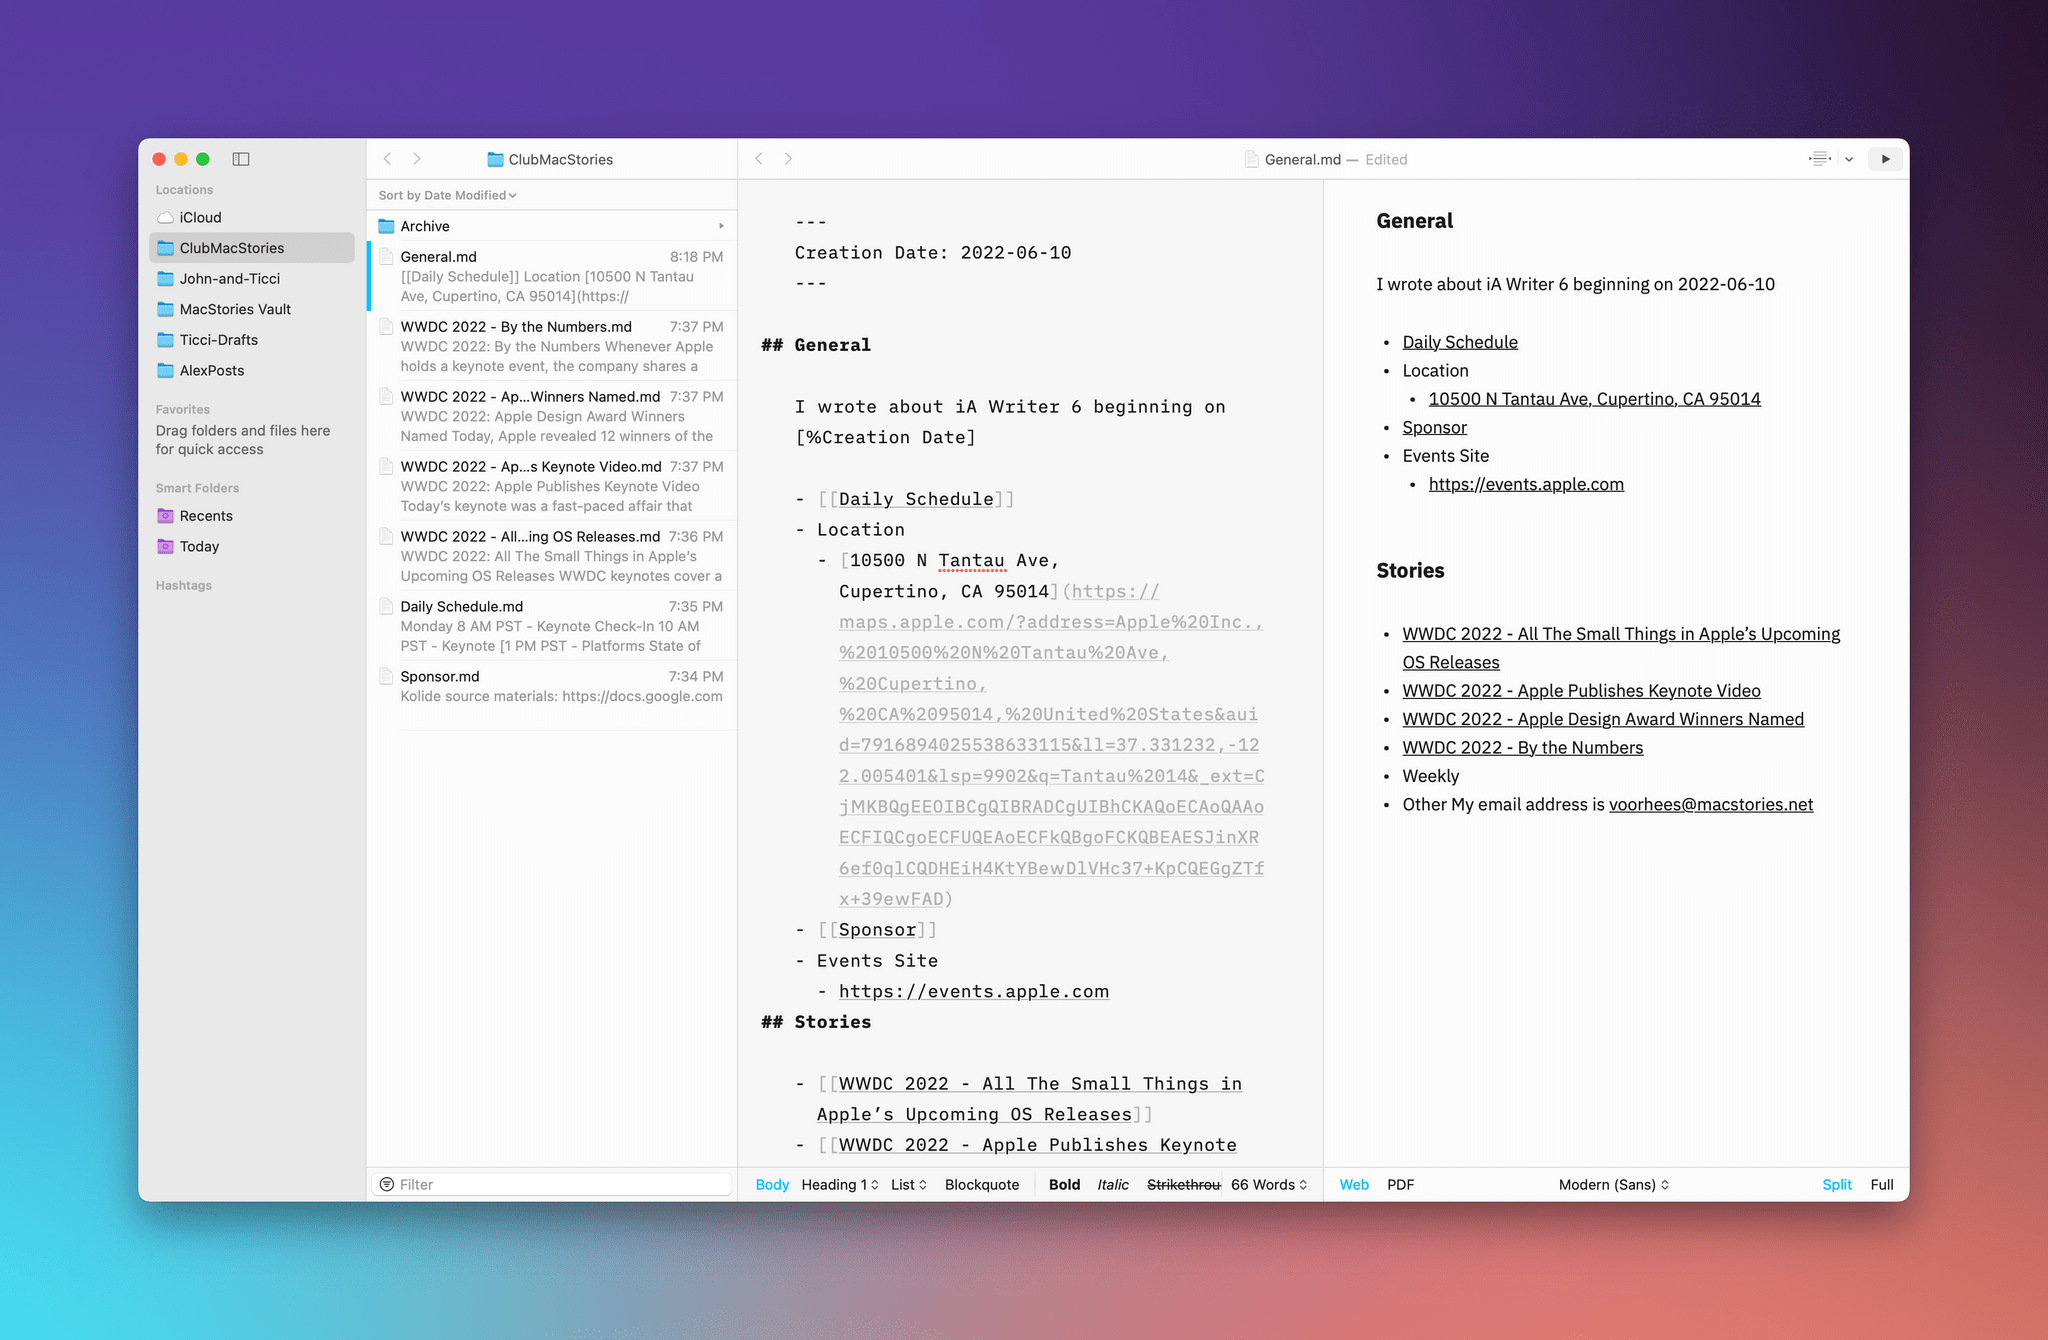Switch to Web preview tab
This screenshot has width=2048, height=1340.
(1354, 1183)
